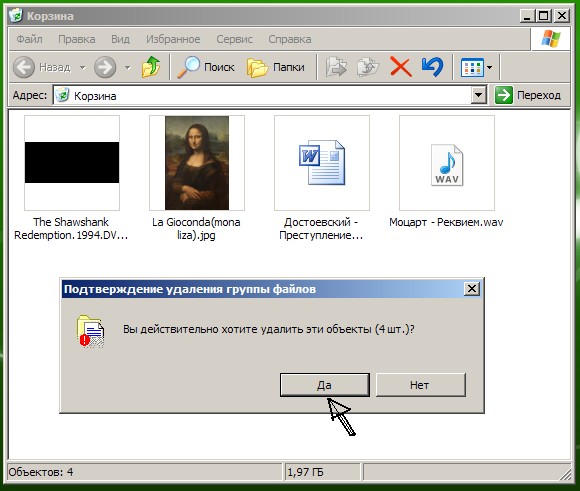The height and width of the screenshot is (491, 580).
Task: Click the Объектов: 4 status text
Action: pos(41,472)
